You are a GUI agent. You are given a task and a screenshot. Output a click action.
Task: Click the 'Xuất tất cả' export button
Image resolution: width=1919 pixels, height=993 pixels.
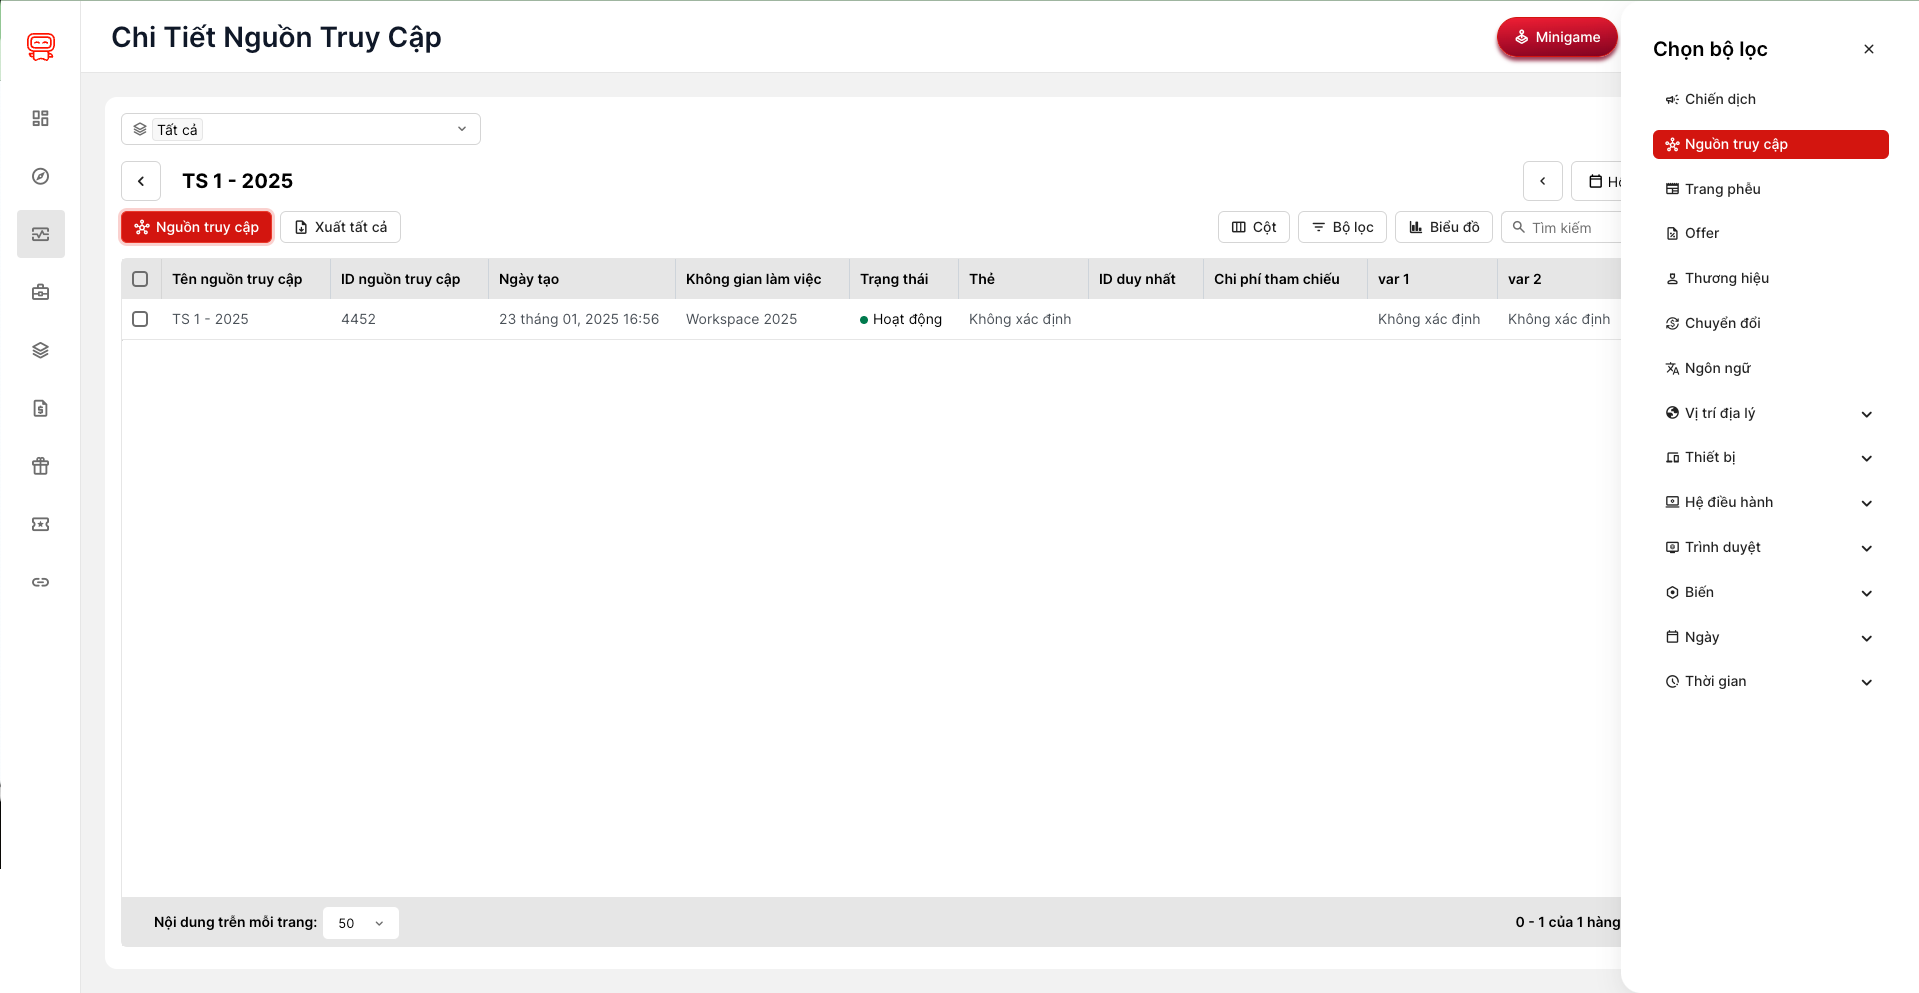[x=340, y=227]
